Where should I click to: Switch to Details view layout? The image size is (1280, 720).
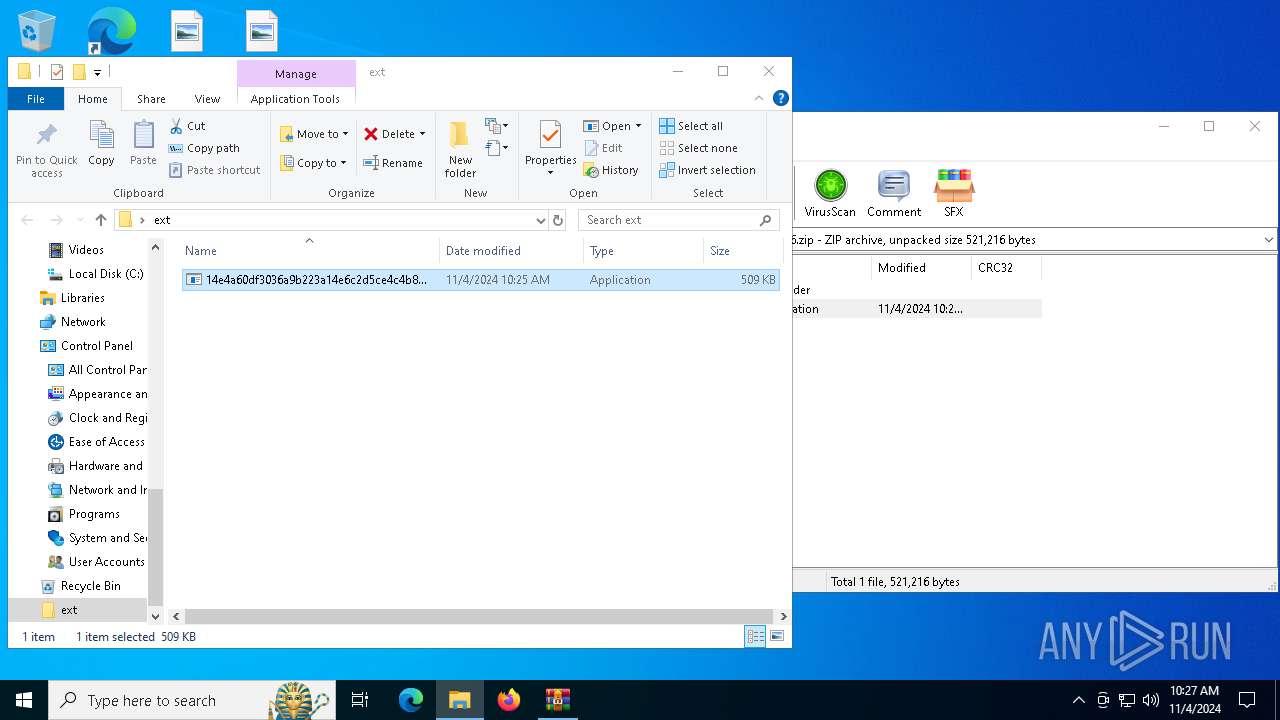click(755, 636)
